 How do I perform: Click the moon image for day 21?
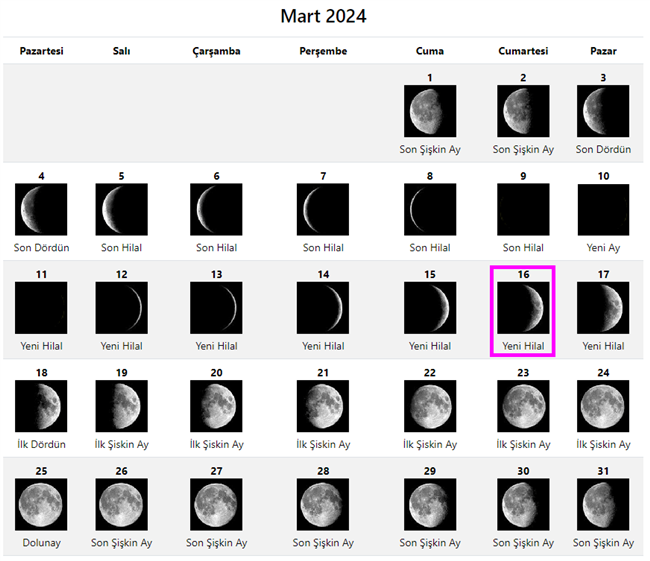point(323,406)
